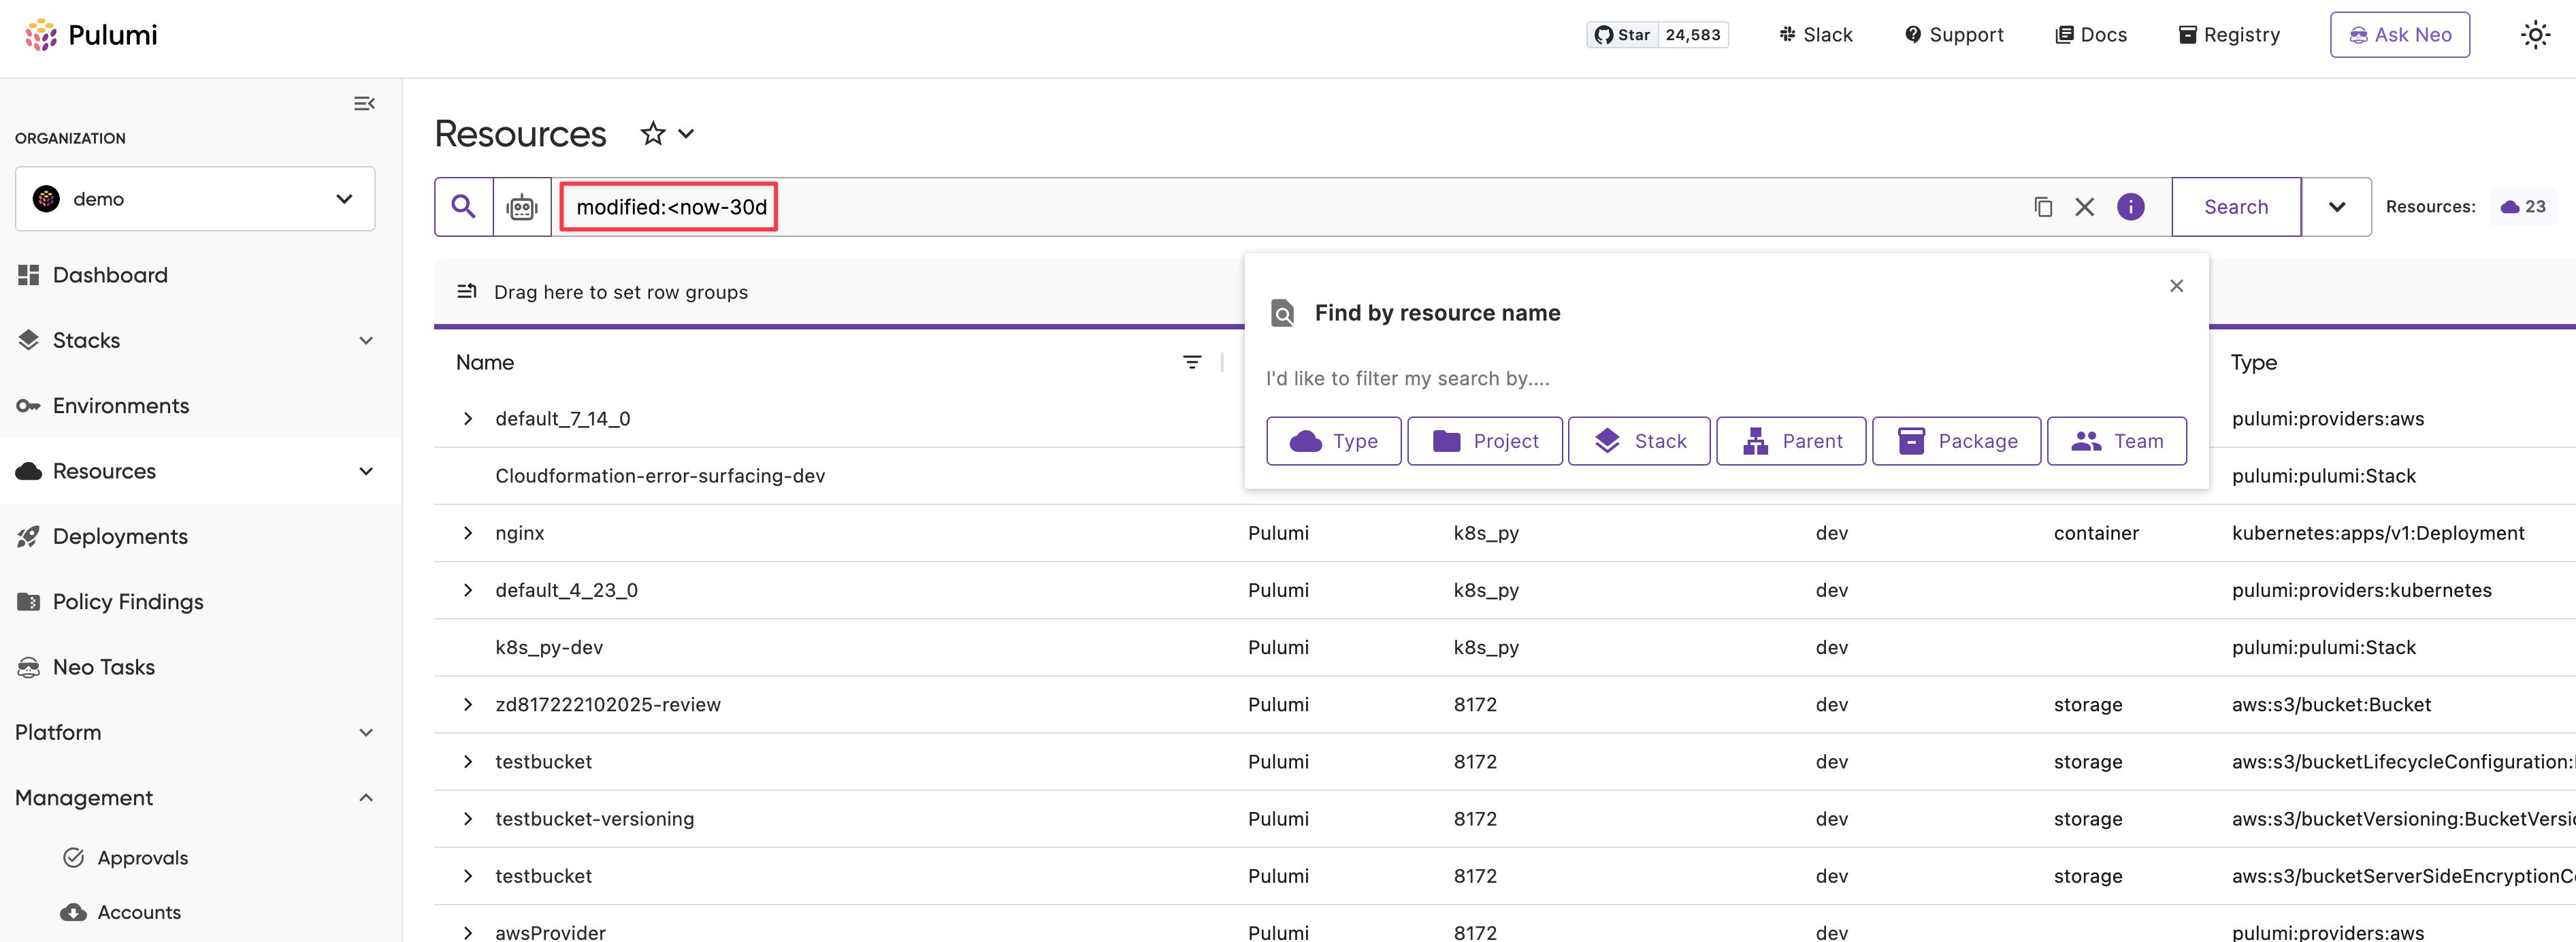This screenshot has height=942, width=2576.
Task: Sort by the Name column header
Action: [485, 363]
